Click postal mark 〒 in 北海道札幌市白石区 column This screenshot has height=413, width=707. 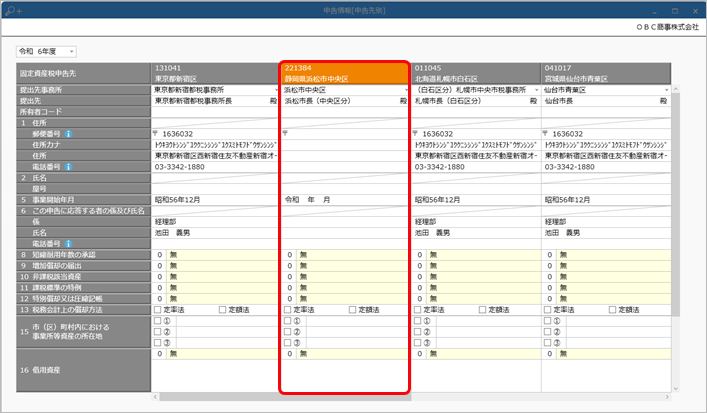415,133
